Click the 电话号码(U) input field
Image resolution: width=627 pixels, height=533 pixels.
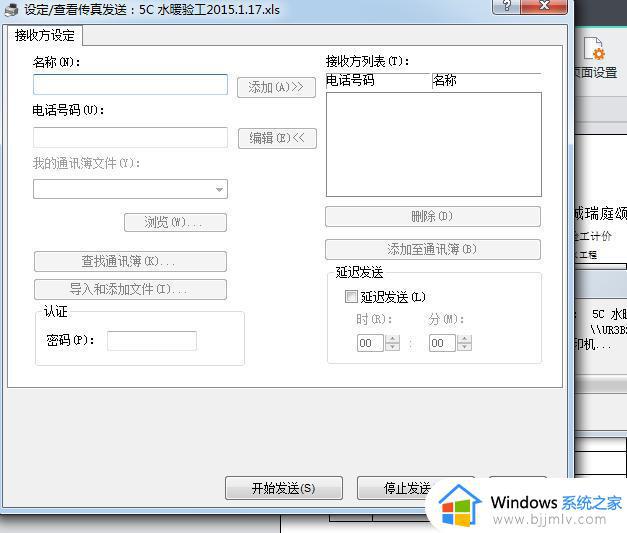pyautogui.click(x=130, y=138)
